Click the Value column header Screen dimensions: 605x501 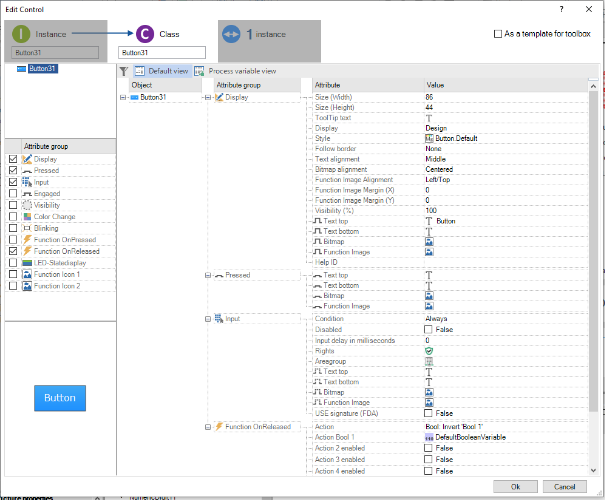(x=506, y=85)
